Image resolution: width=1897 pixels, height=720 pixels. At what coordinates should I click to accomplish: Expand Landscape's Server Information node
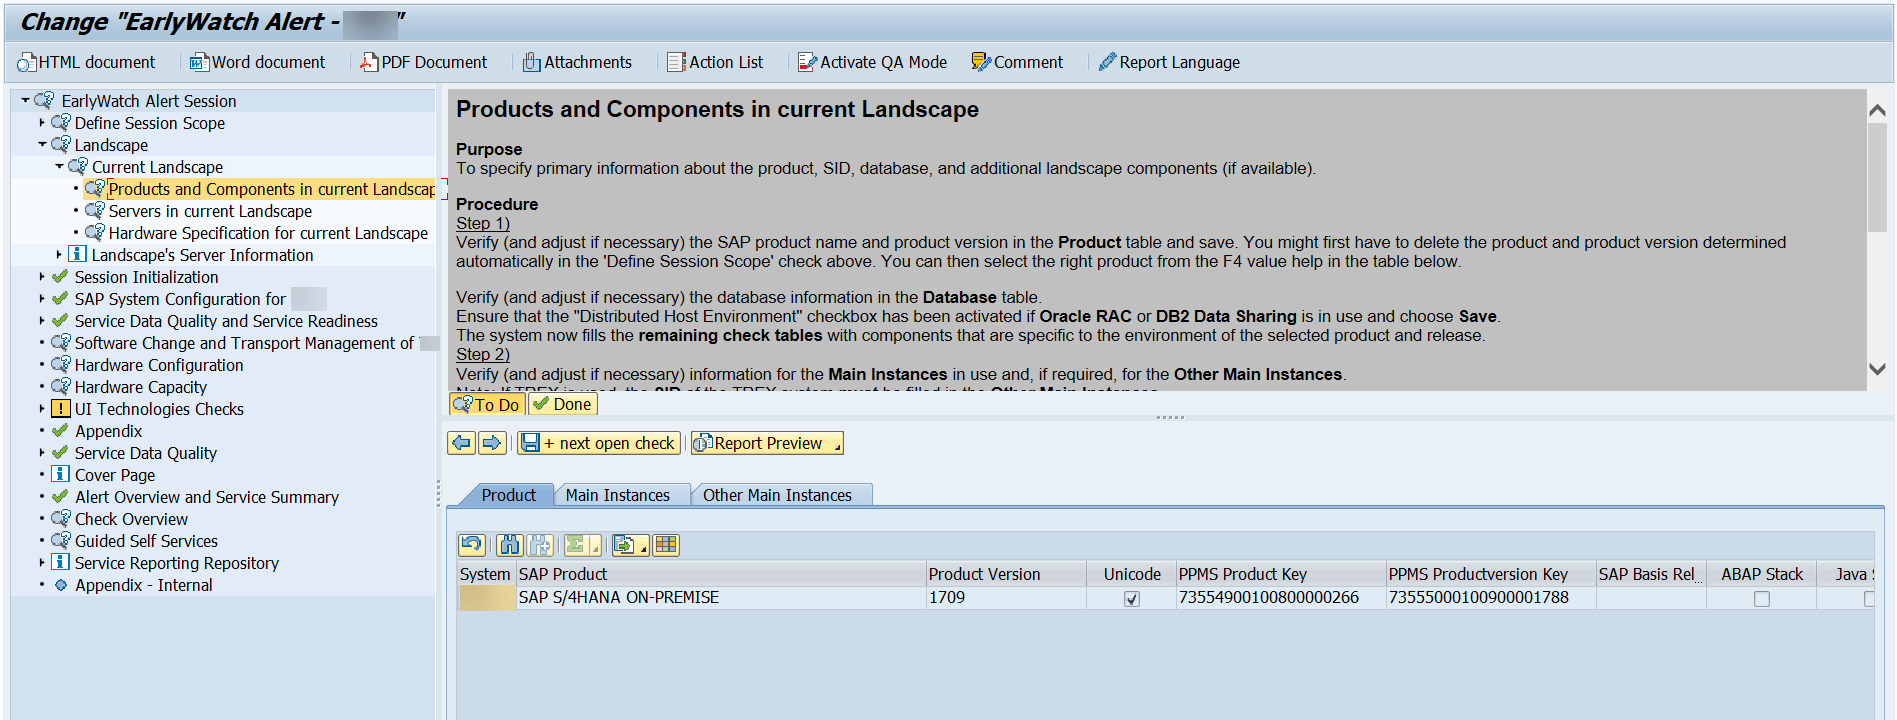click(59, 255)
